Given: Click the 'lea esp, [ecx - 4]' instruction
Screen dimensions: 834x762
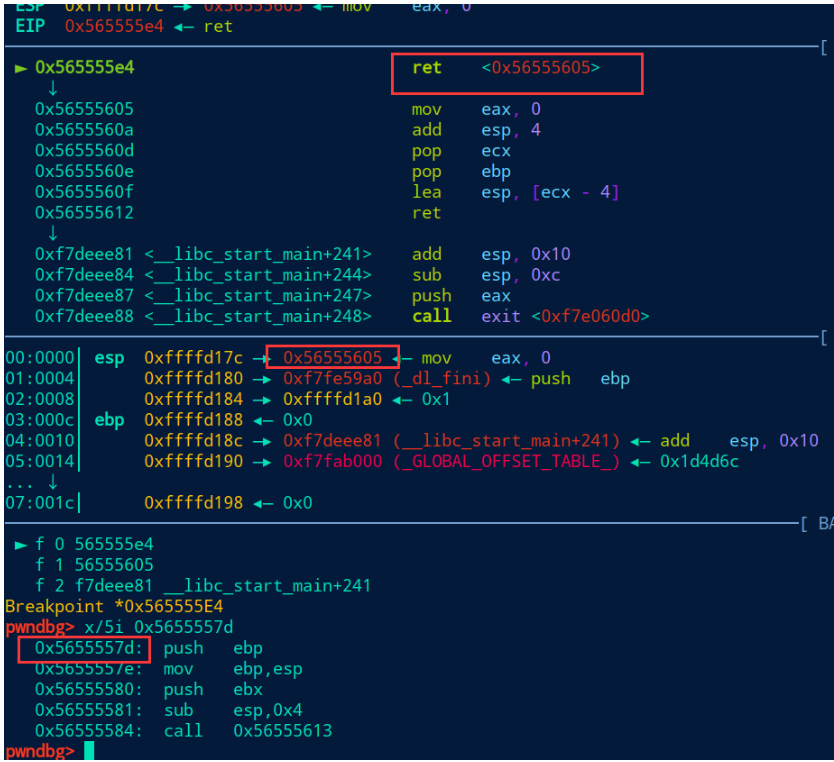Looking at the screenshot, I should 516,192.
